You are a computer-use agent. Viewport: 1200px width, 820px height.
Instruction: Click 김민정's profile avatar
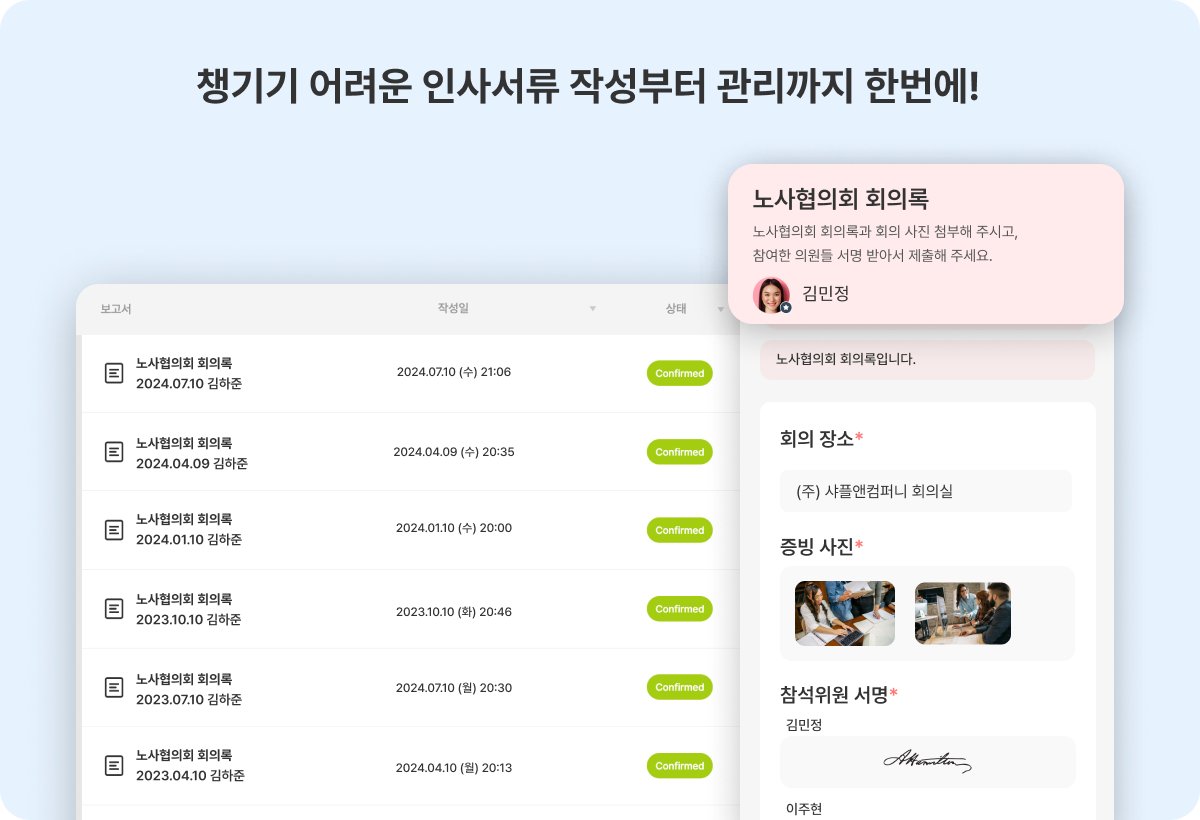point(771,295)
